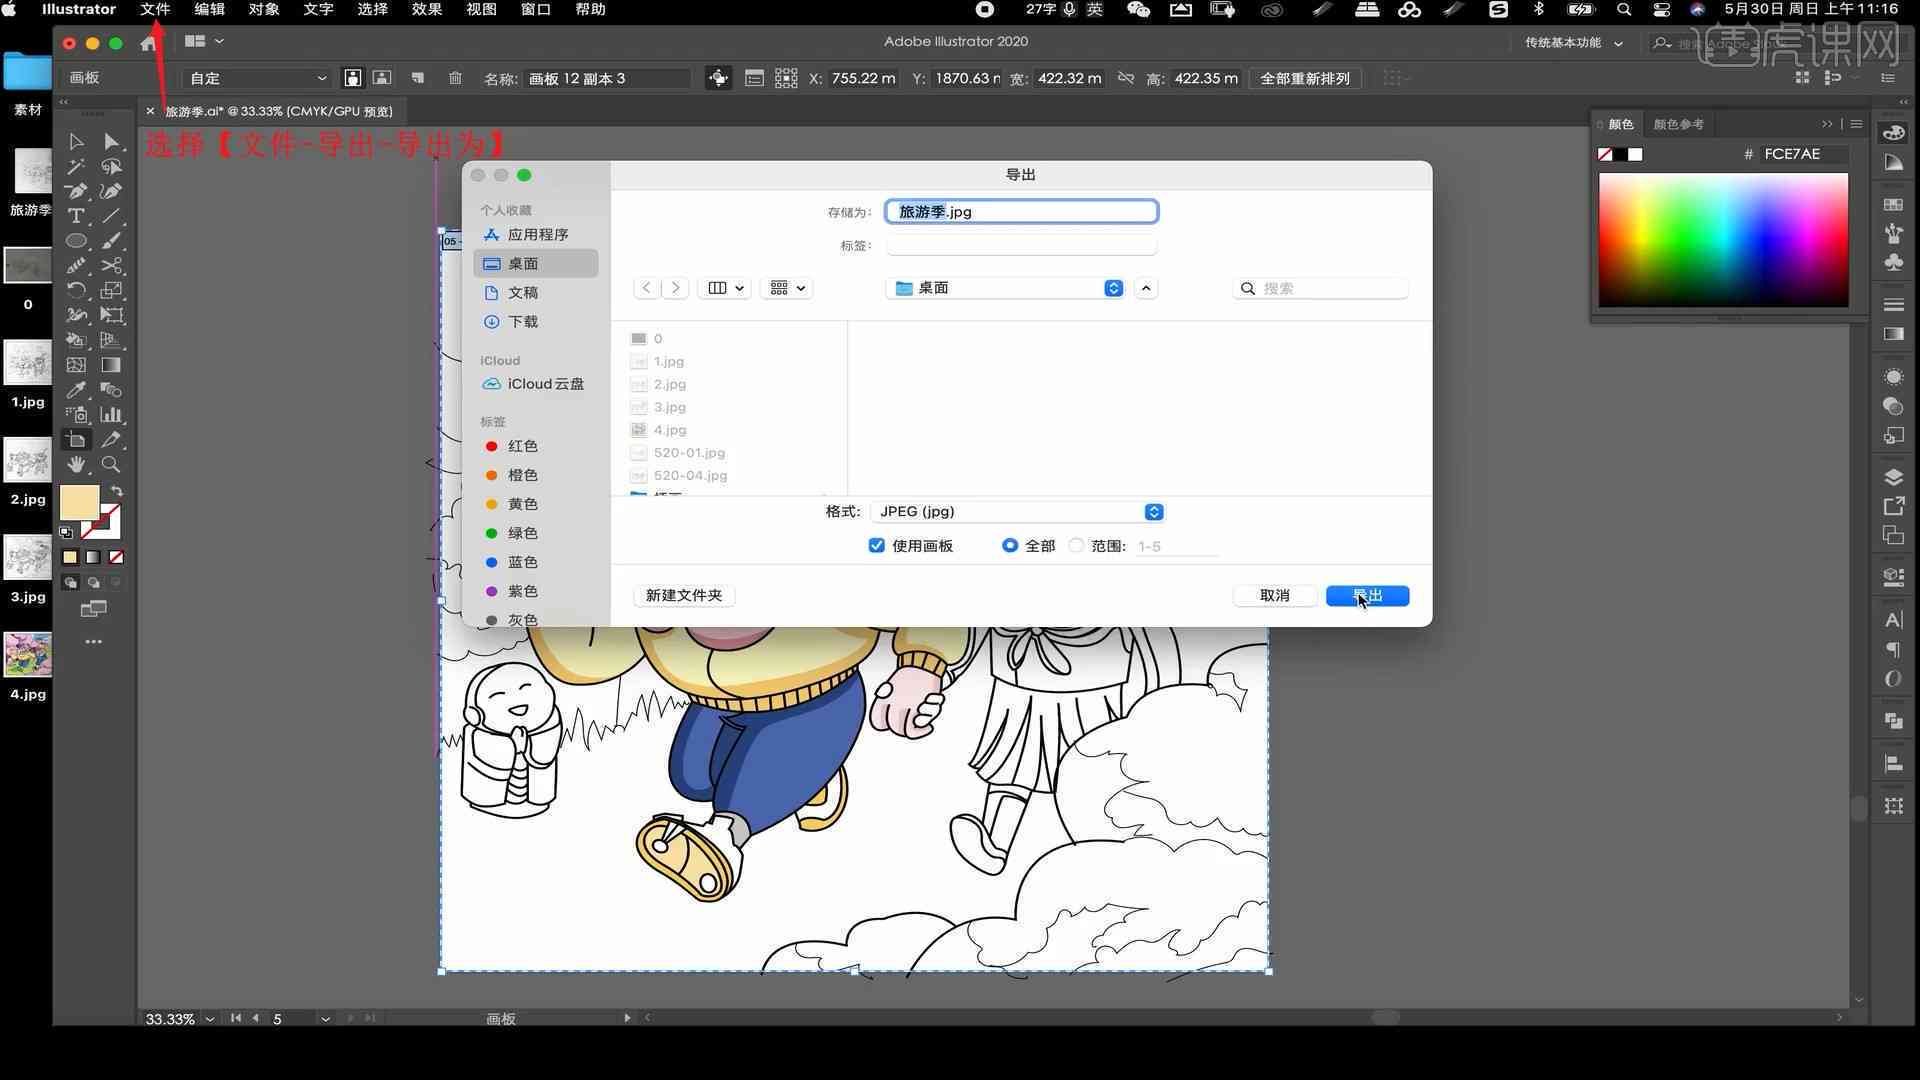Select the Paintbrush tool
The width and height of the screenshot is (1920, 1080).
click(x=111, y=241)
